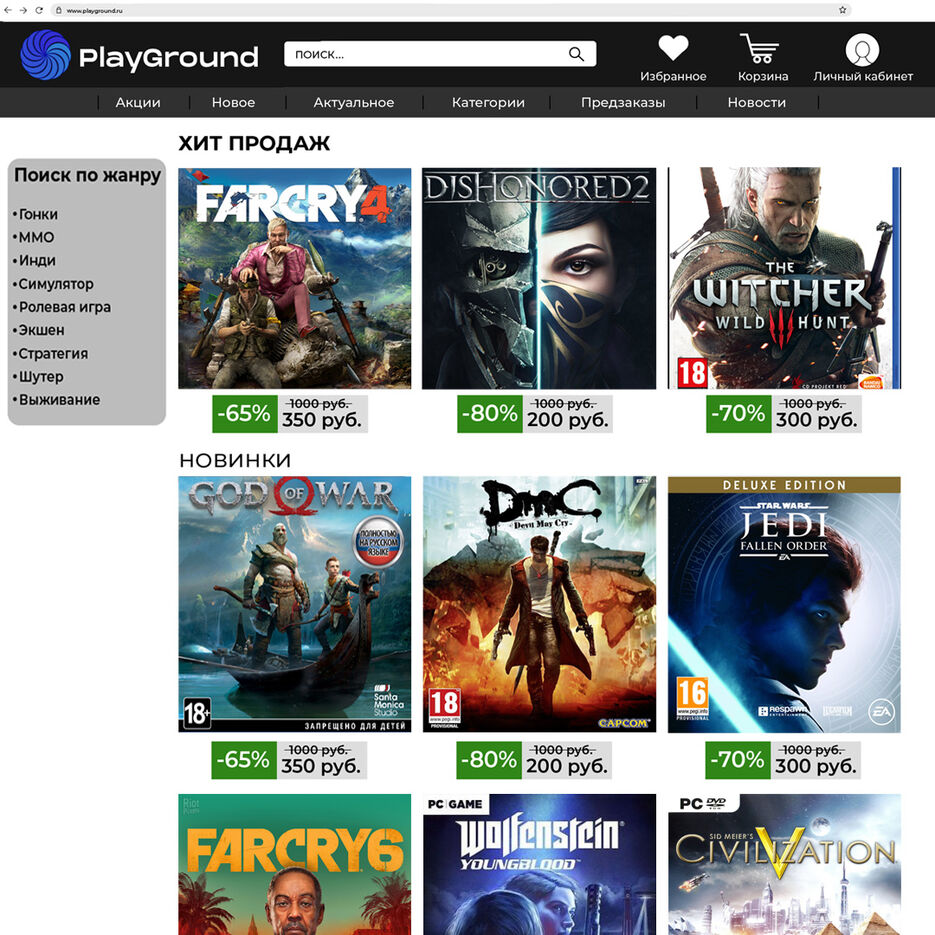This screenshot has height=935, width=935.
Task: Open the Far Cry 6 cover
Action: [x=295, y=865]
